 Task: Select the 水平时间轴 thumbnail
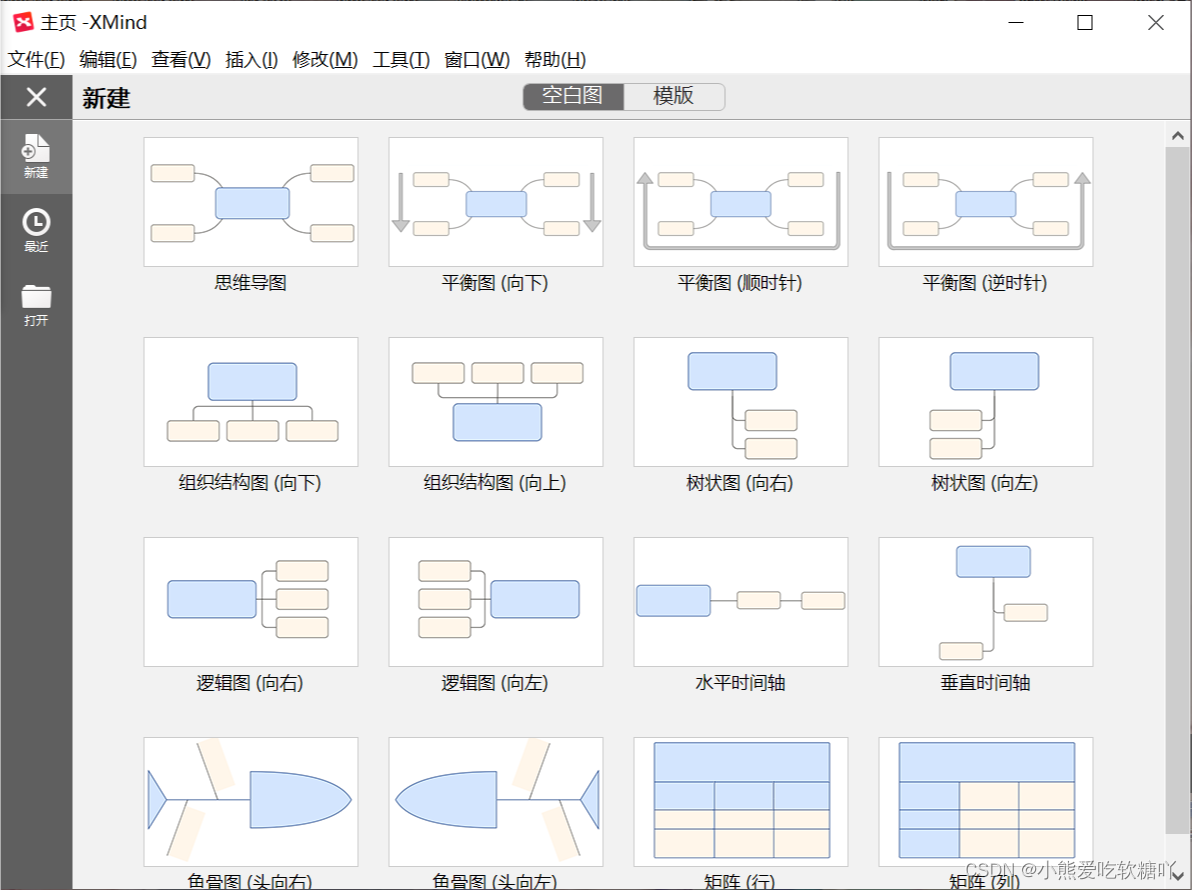740,602
